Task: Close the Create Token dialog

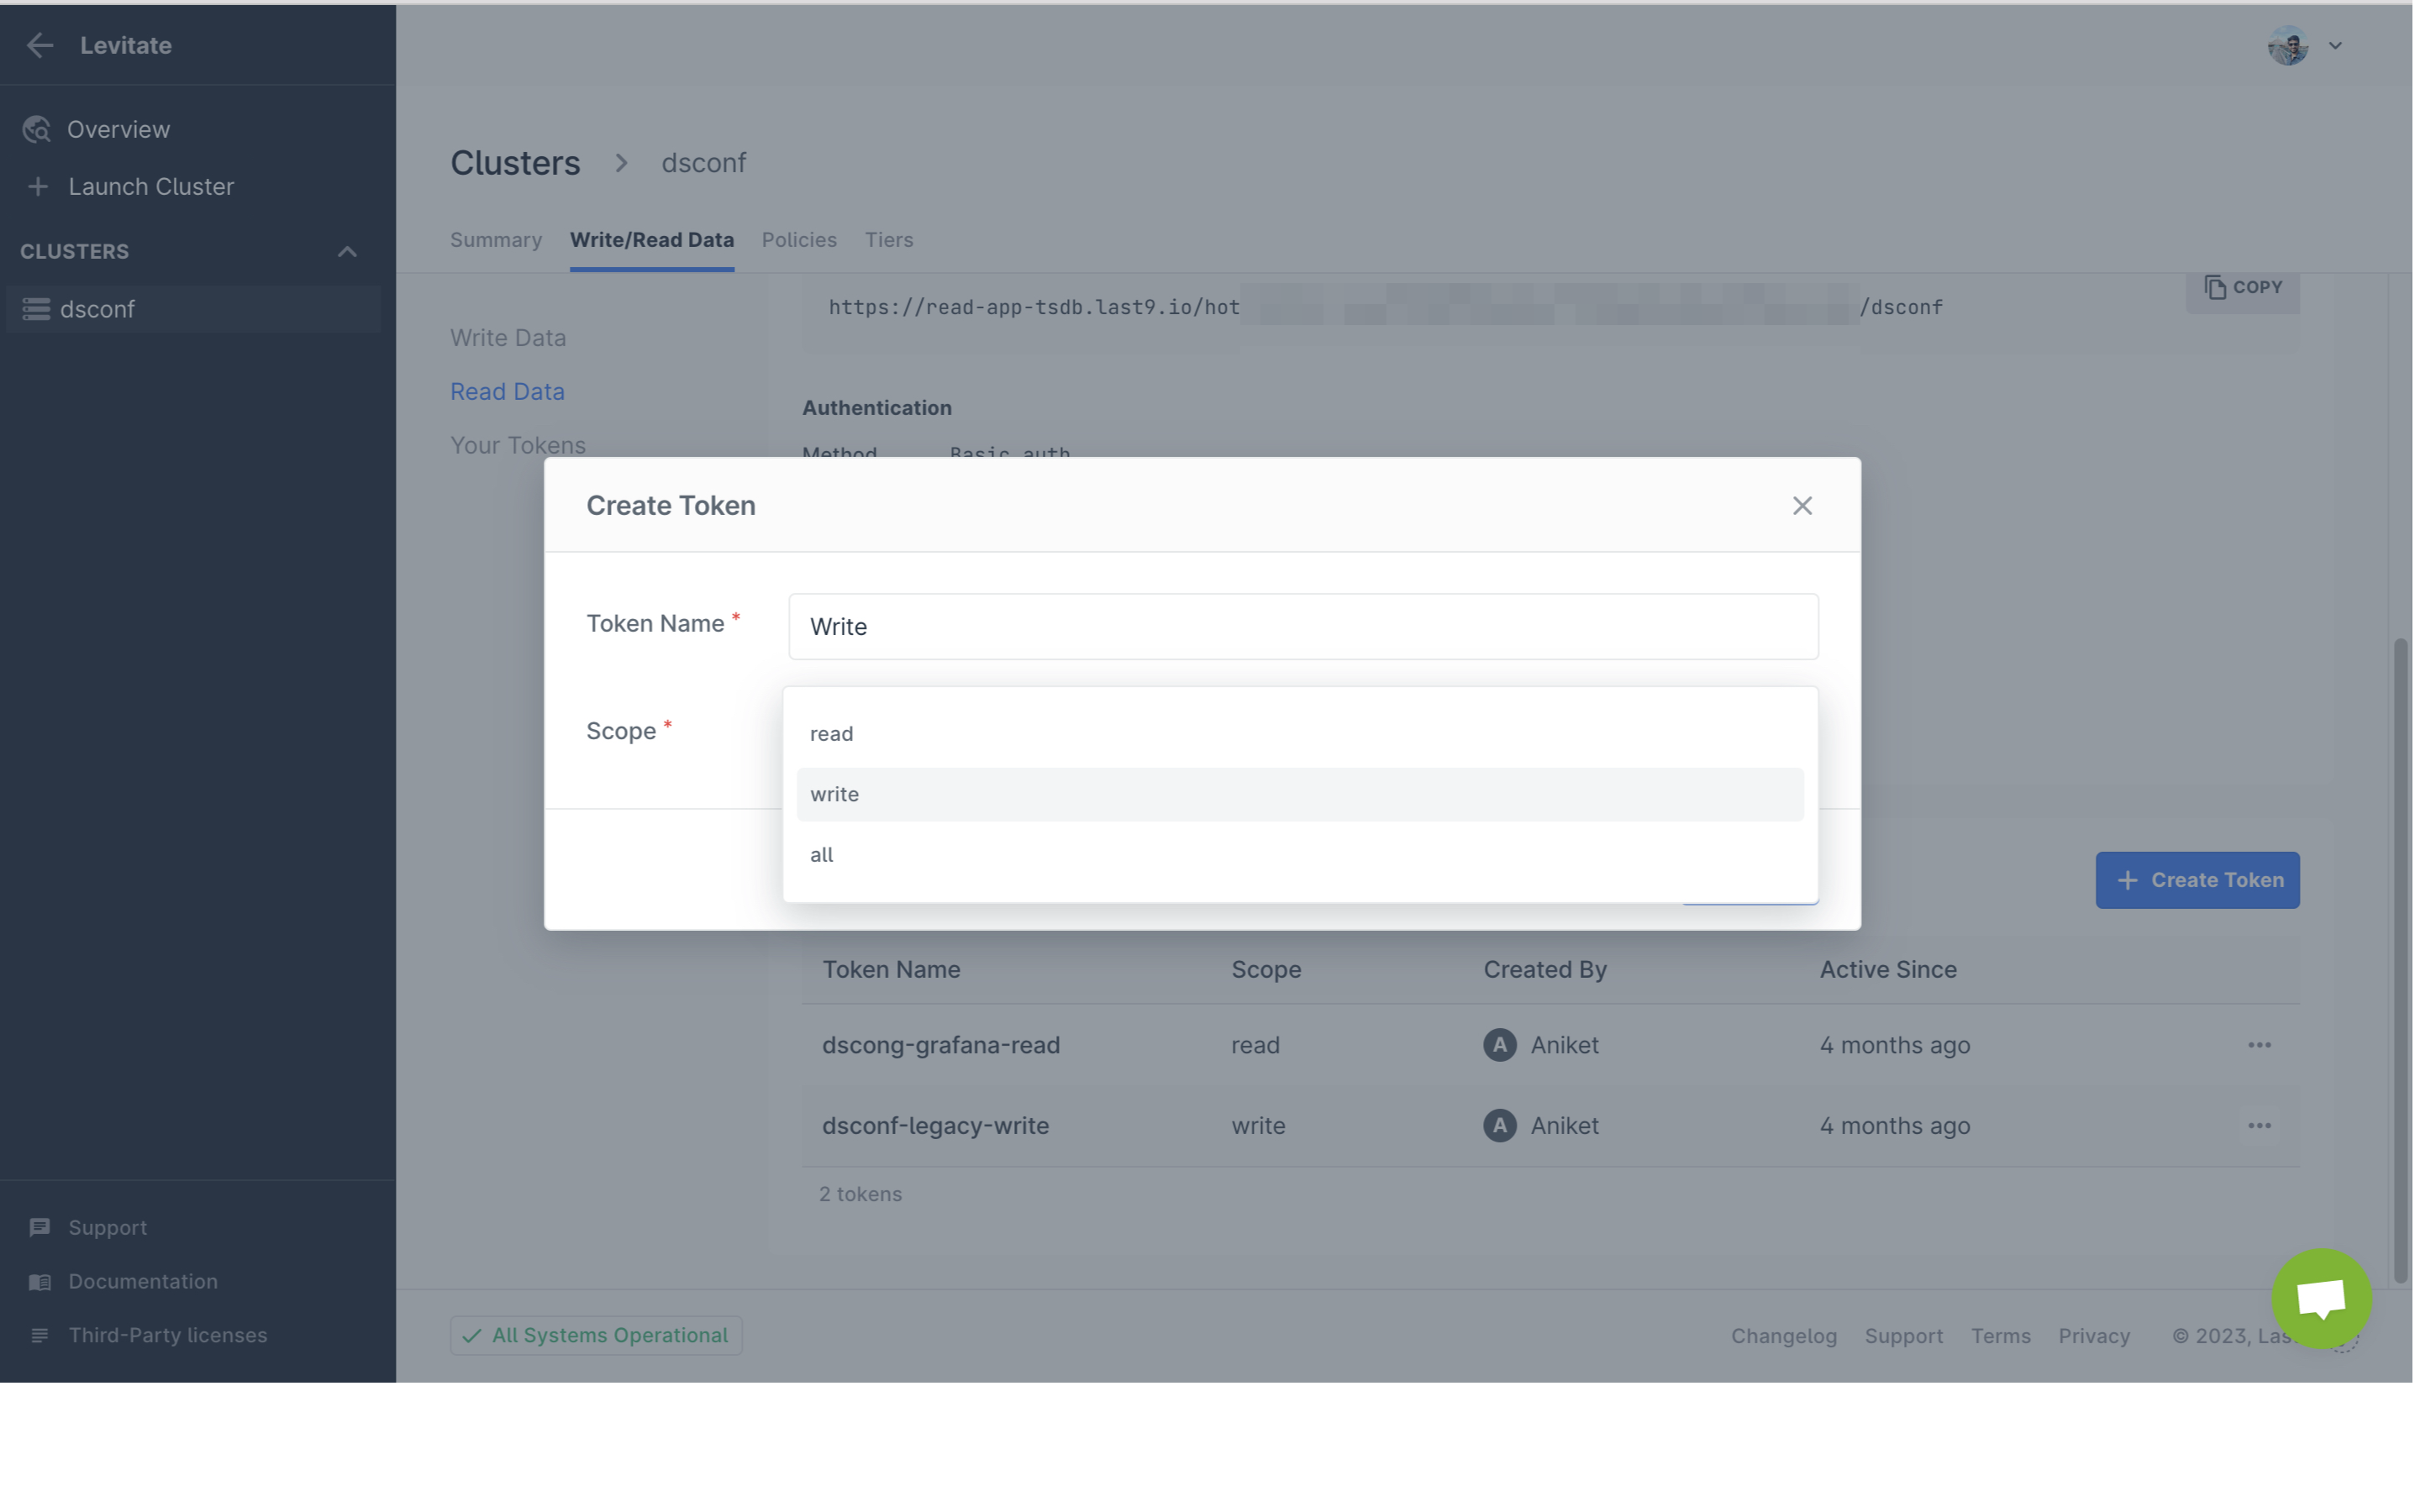Action: pos(1802,506)
